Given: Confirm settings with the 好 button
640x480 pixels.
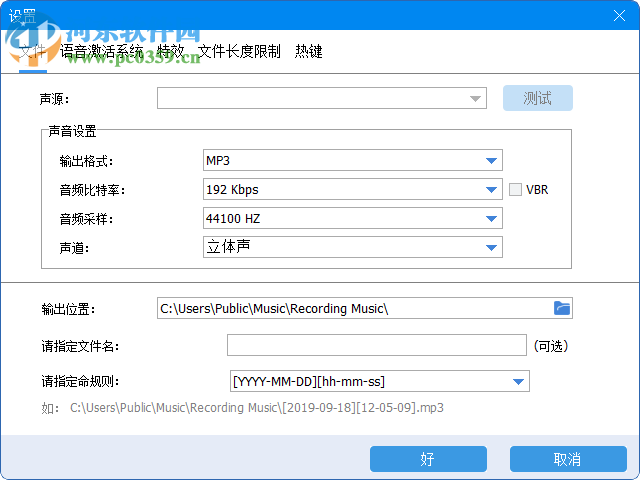Looking at the screenshot, I should coord(428,459).
